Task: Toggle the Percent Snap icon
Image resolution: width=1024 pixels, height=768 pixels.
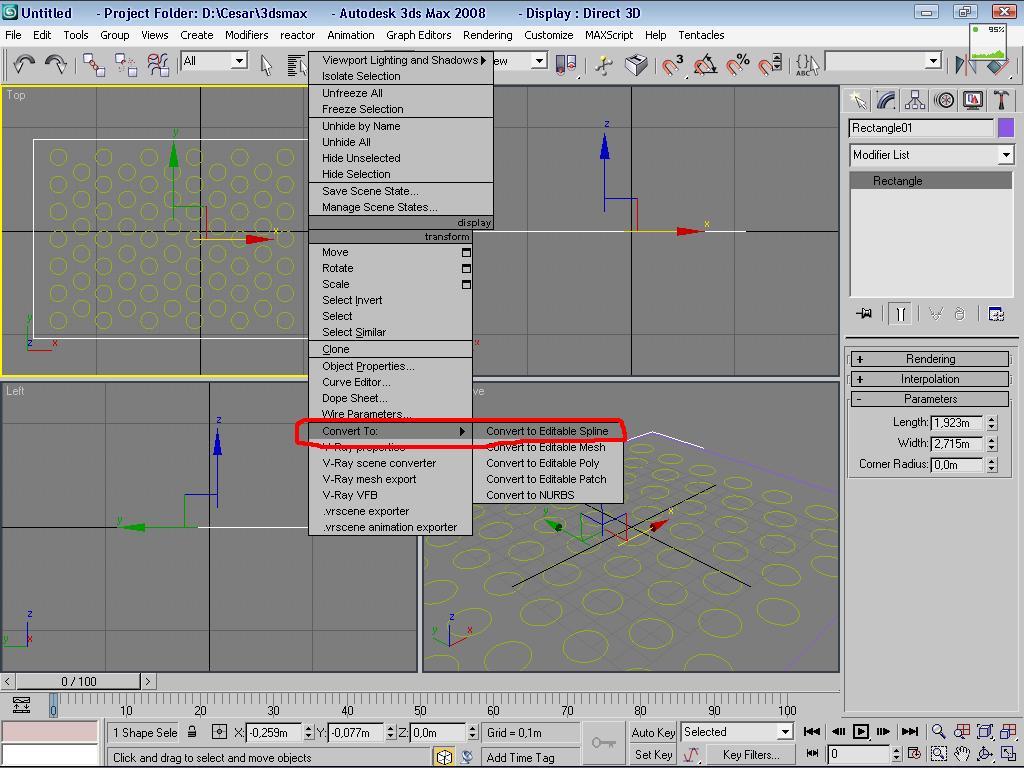Action: point(738,64)
